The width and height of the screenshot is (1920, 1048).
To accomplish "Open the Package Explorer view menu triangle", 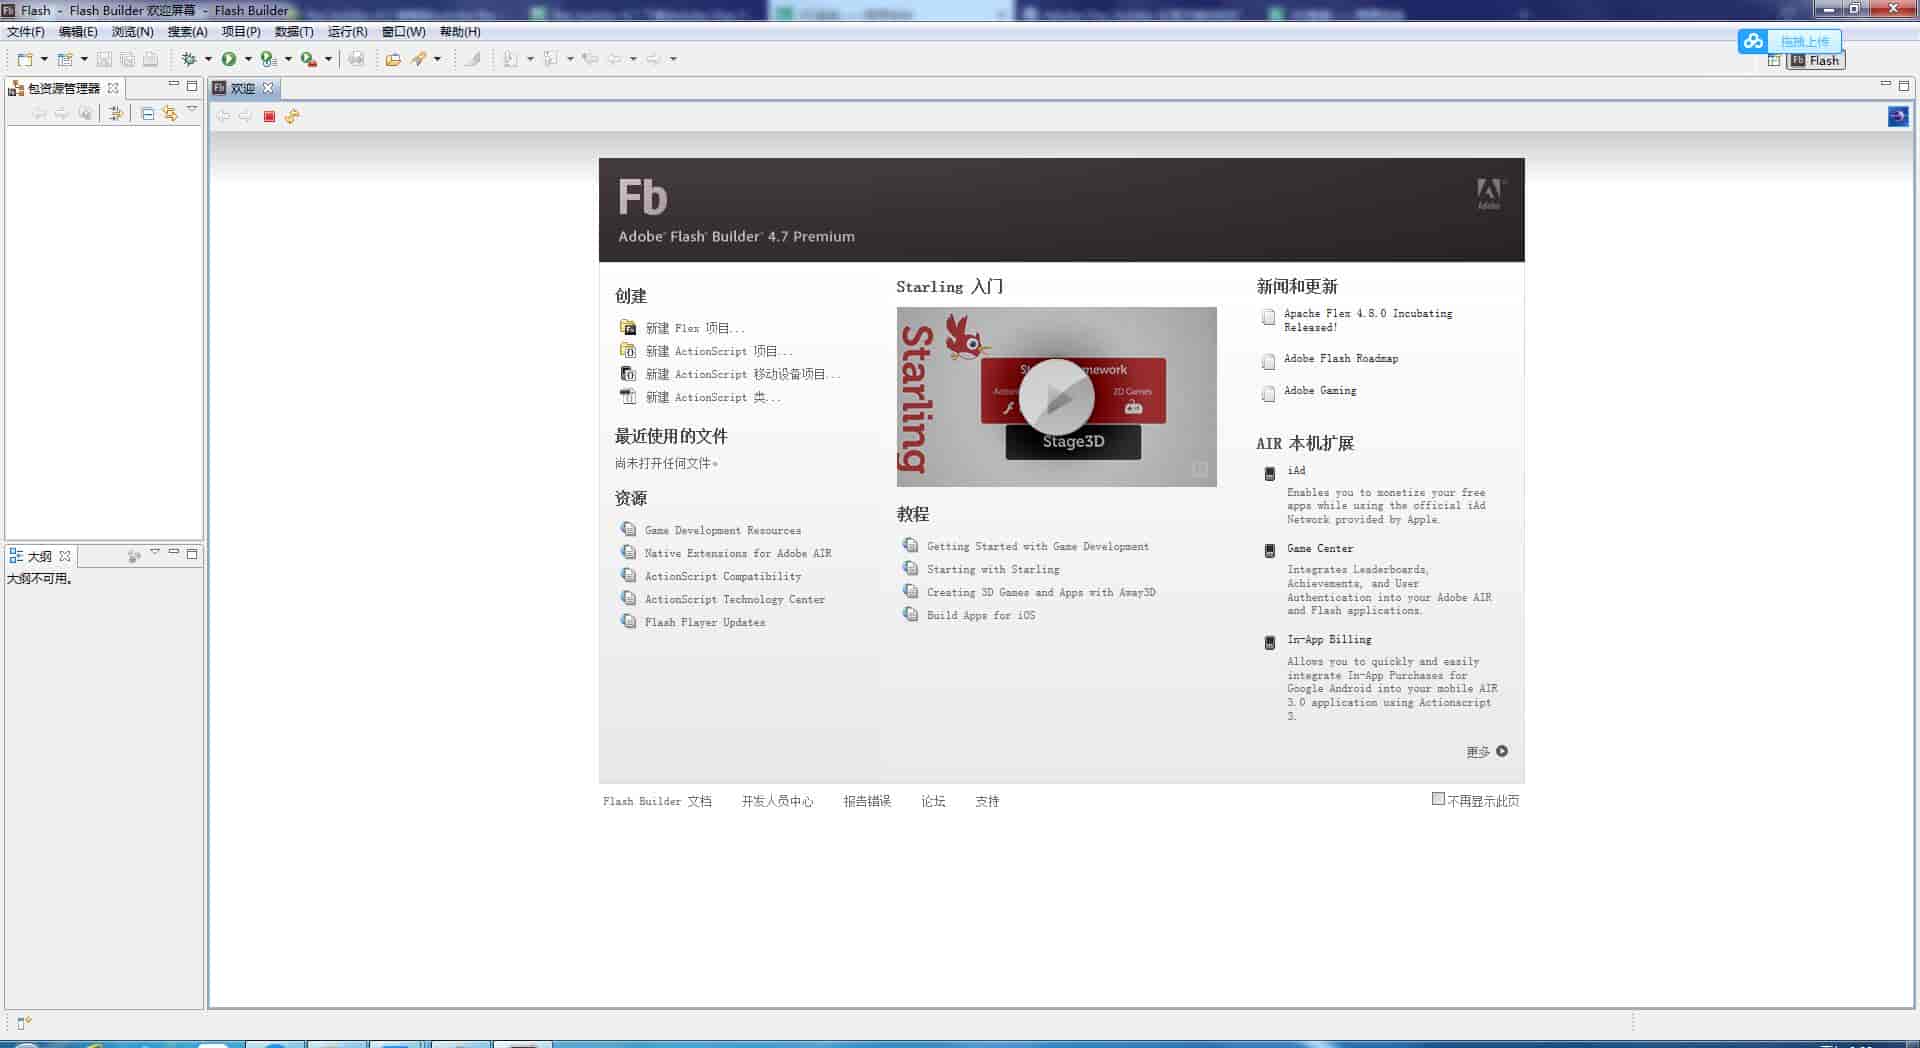I will pyautogui.click(x=191, y=110).
